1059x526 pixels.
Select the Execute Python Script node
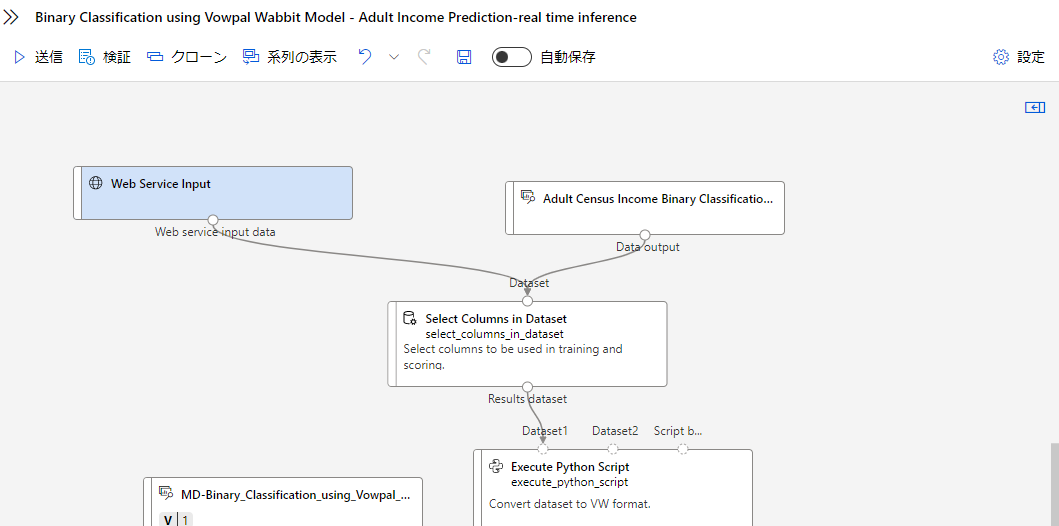[x=612, y=485]
